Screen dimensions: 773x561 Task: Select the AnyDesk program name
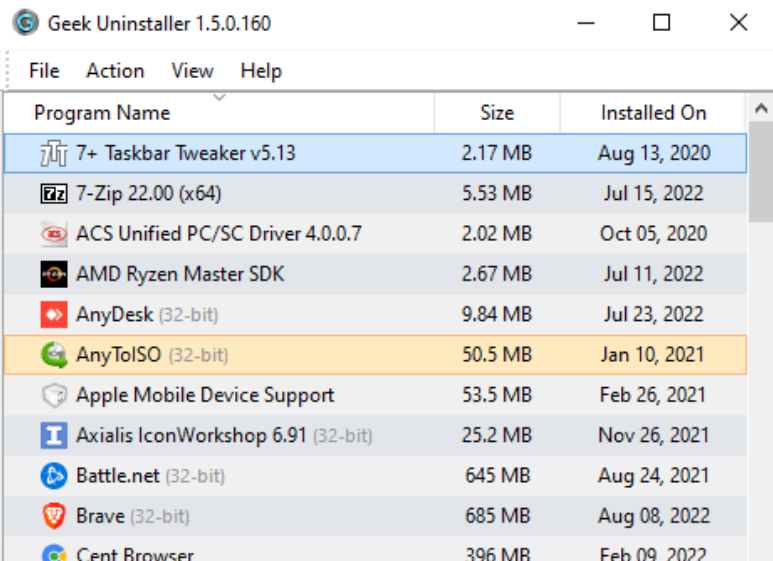coord(114,315)
